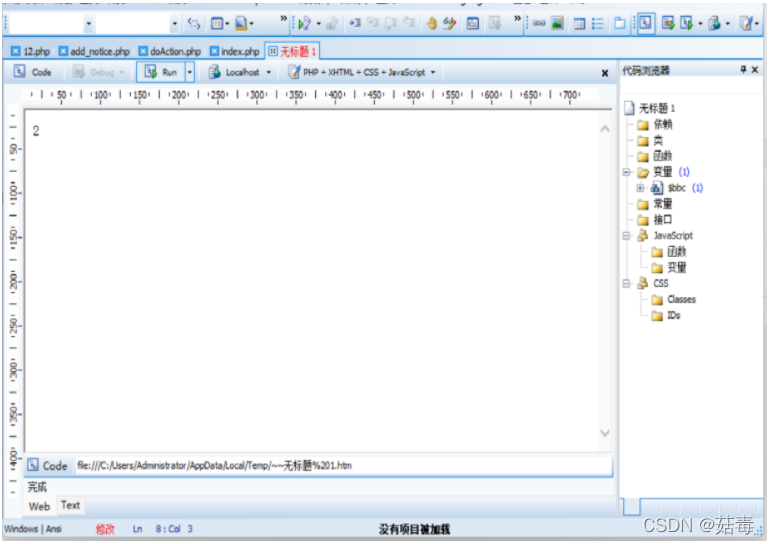
Task: Open the first combo box arrow top-left
Action: (88, 24)
